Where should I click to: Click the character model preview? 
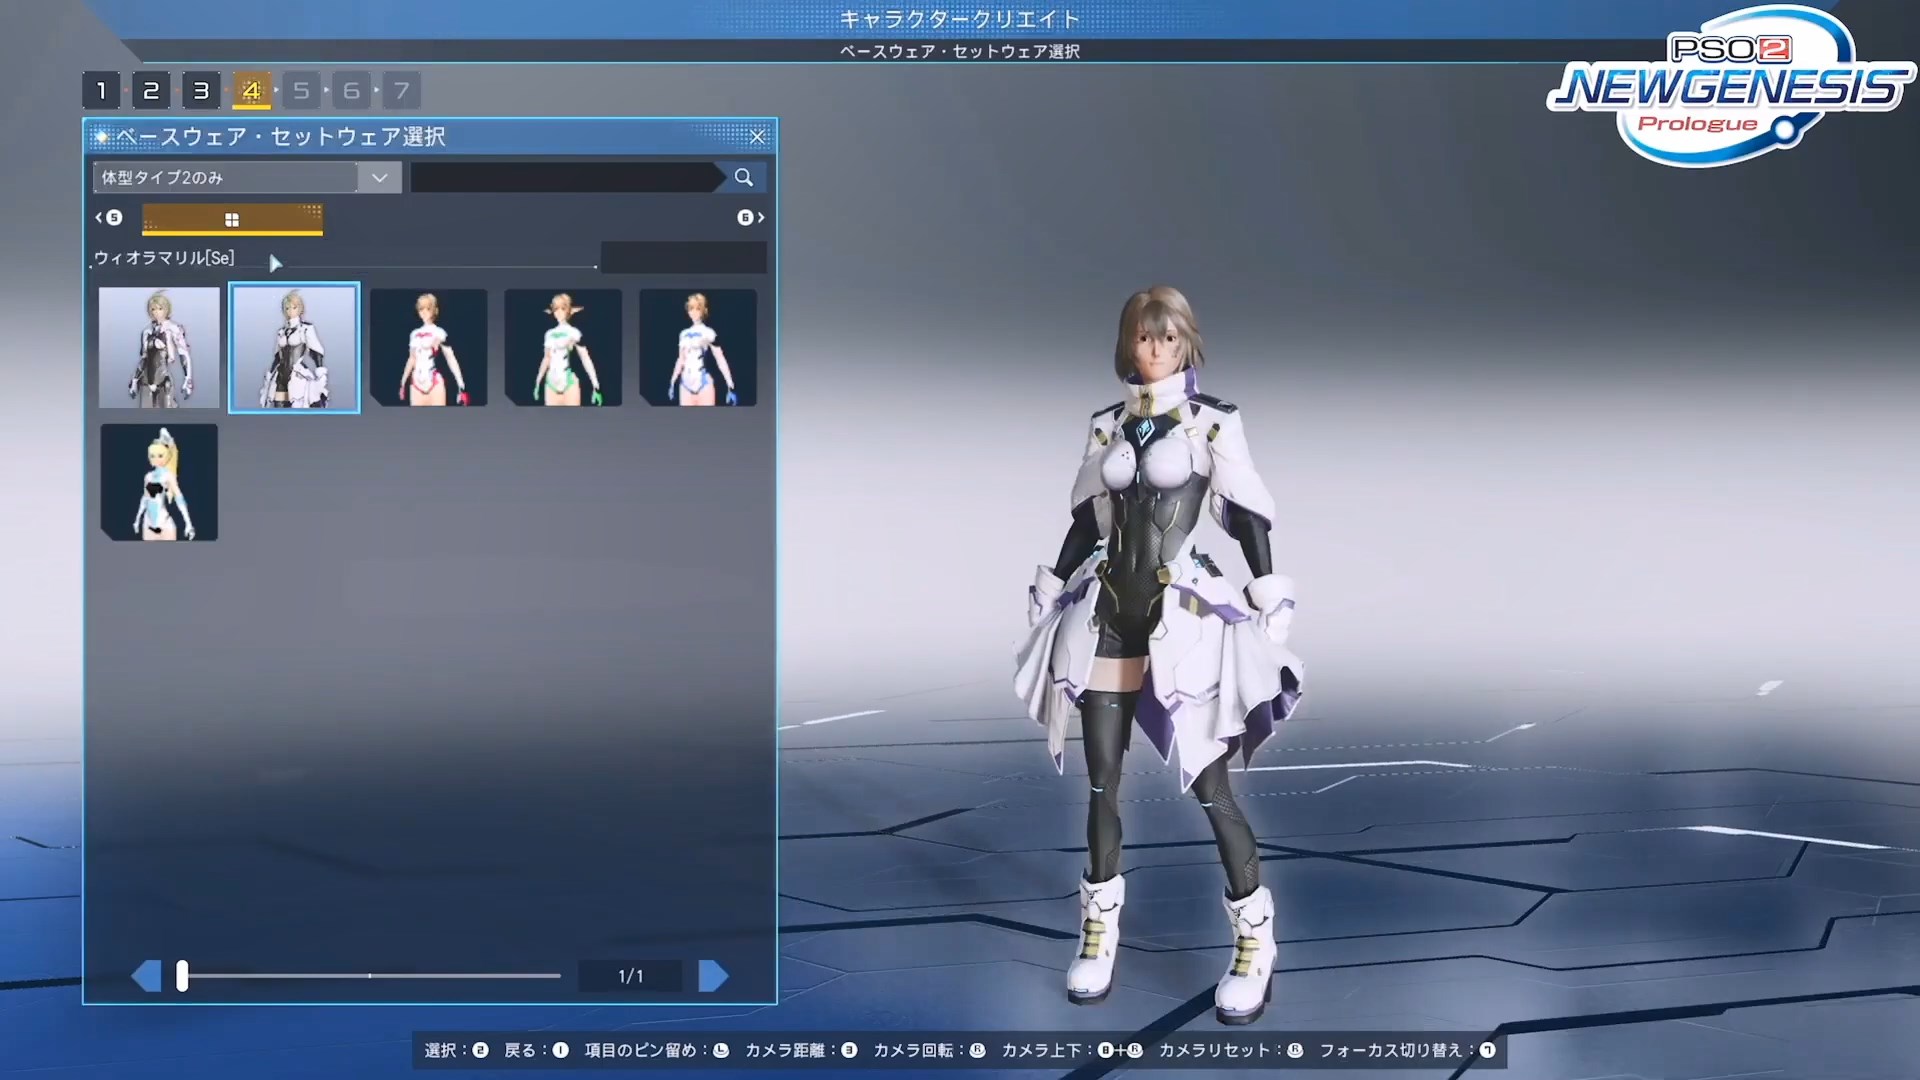1160,655
